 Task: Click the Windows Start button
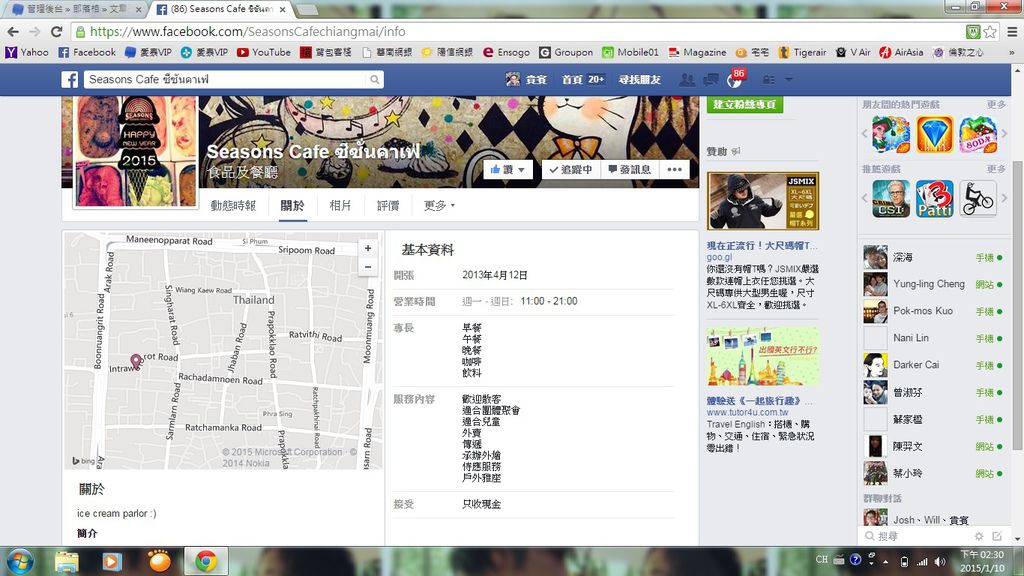point(20,562)
